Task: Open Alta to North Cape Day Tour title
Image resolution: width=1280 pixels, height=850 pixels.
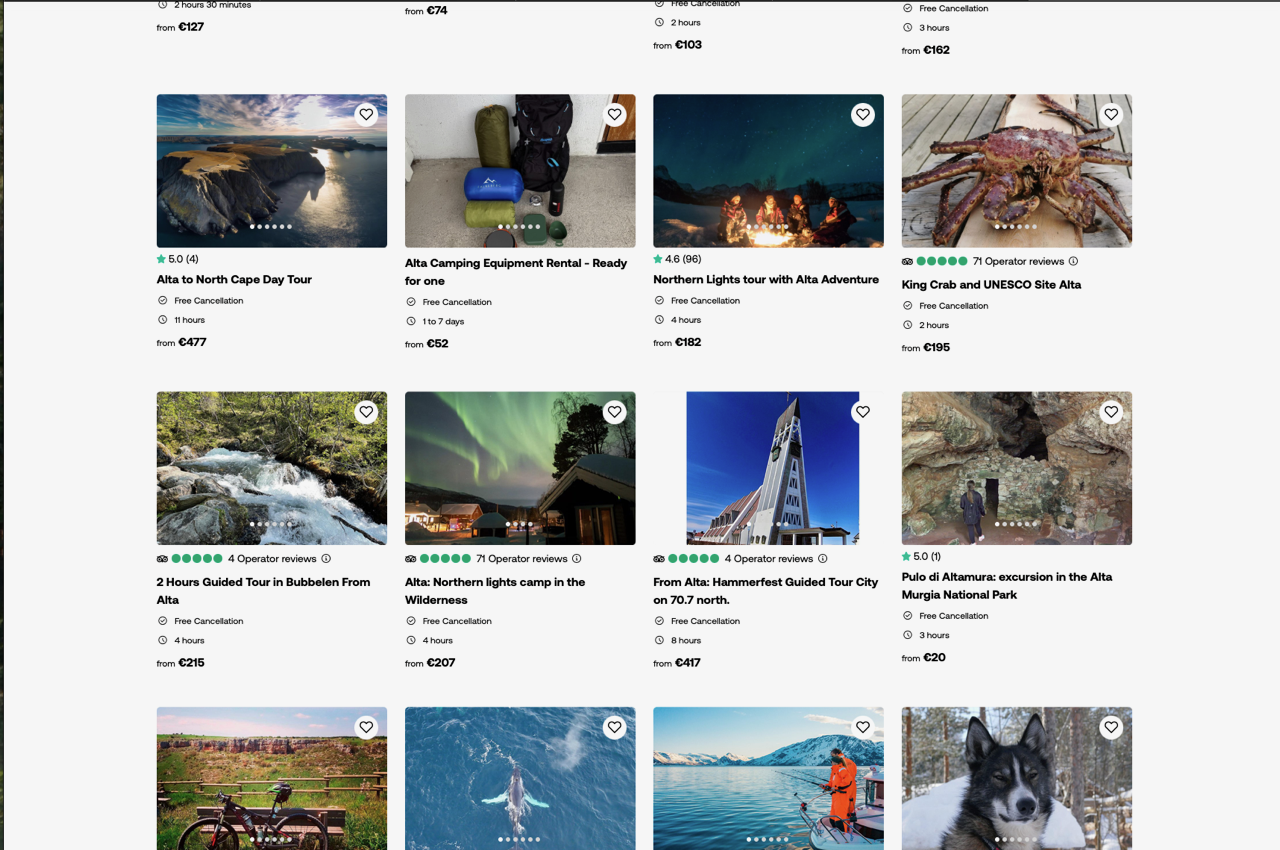Action: pos(234,280)
